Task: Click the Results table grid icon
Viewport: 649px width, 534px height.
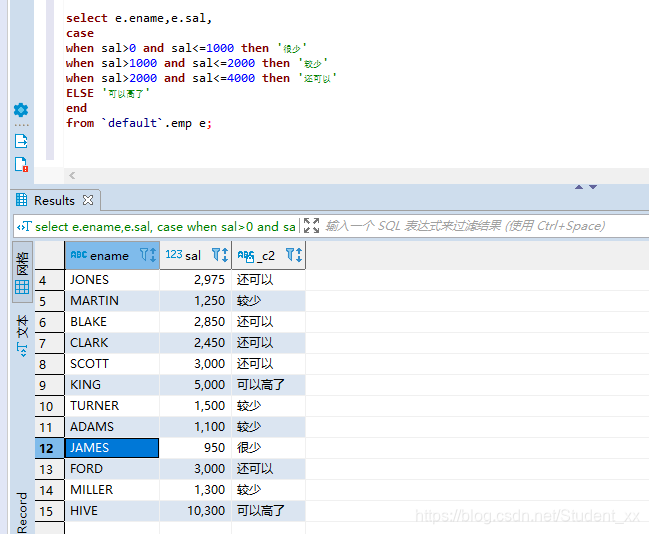Action: pyautogui.click(x=22, y=200)
